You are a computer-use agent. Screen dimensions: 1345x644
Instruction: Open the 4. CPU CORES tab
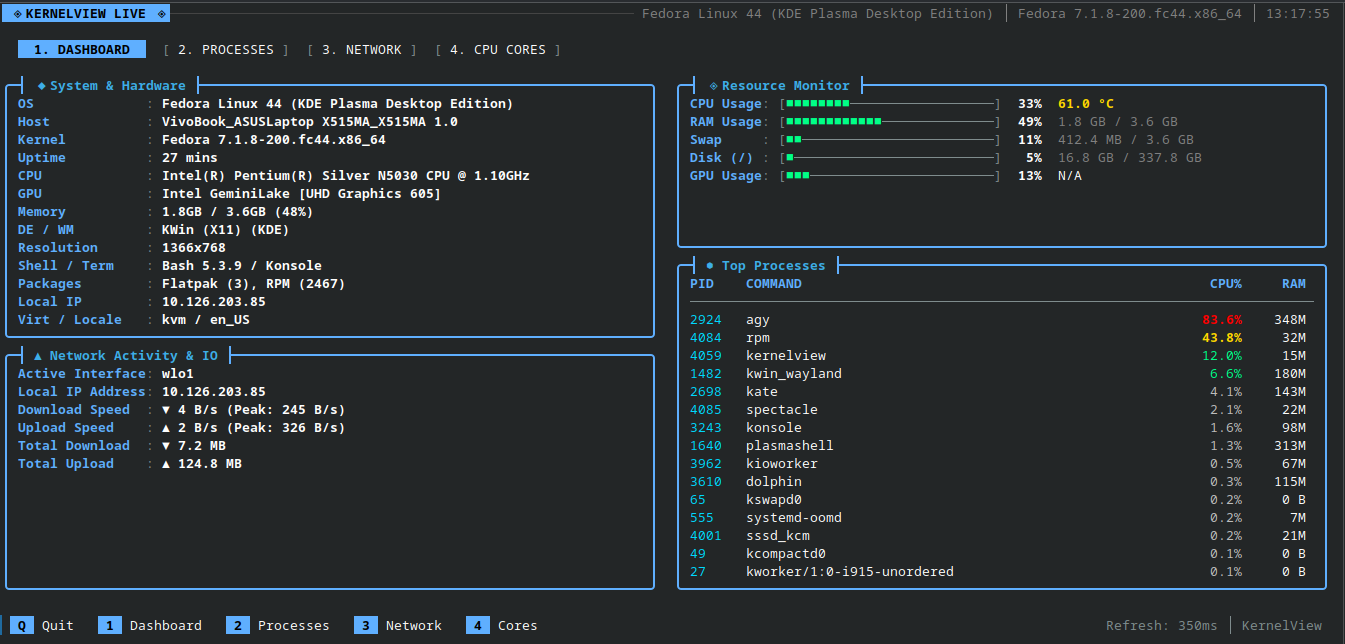click(x=498, y=49)
